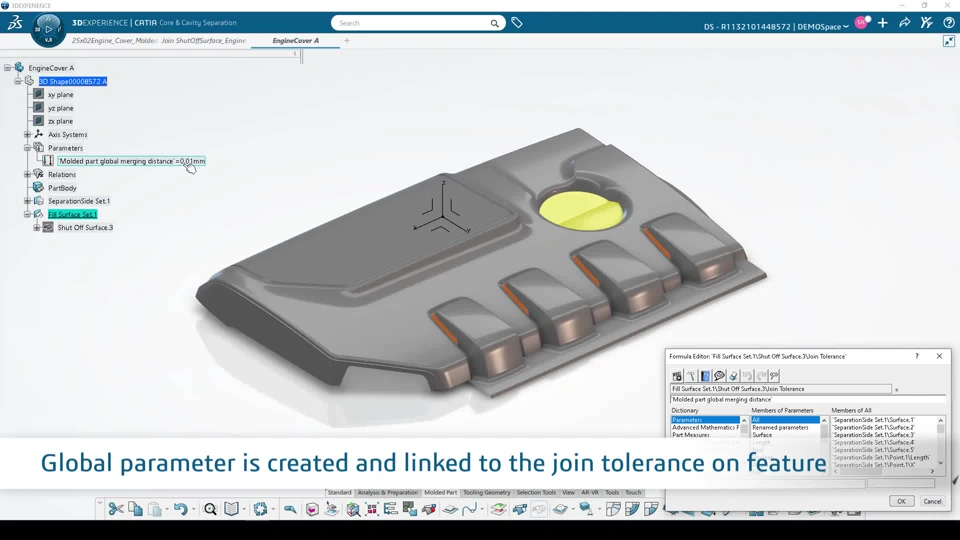Open the Tooling Geometry tab
The width and height of the screenshot is (960, 540).
pos(487,492)
